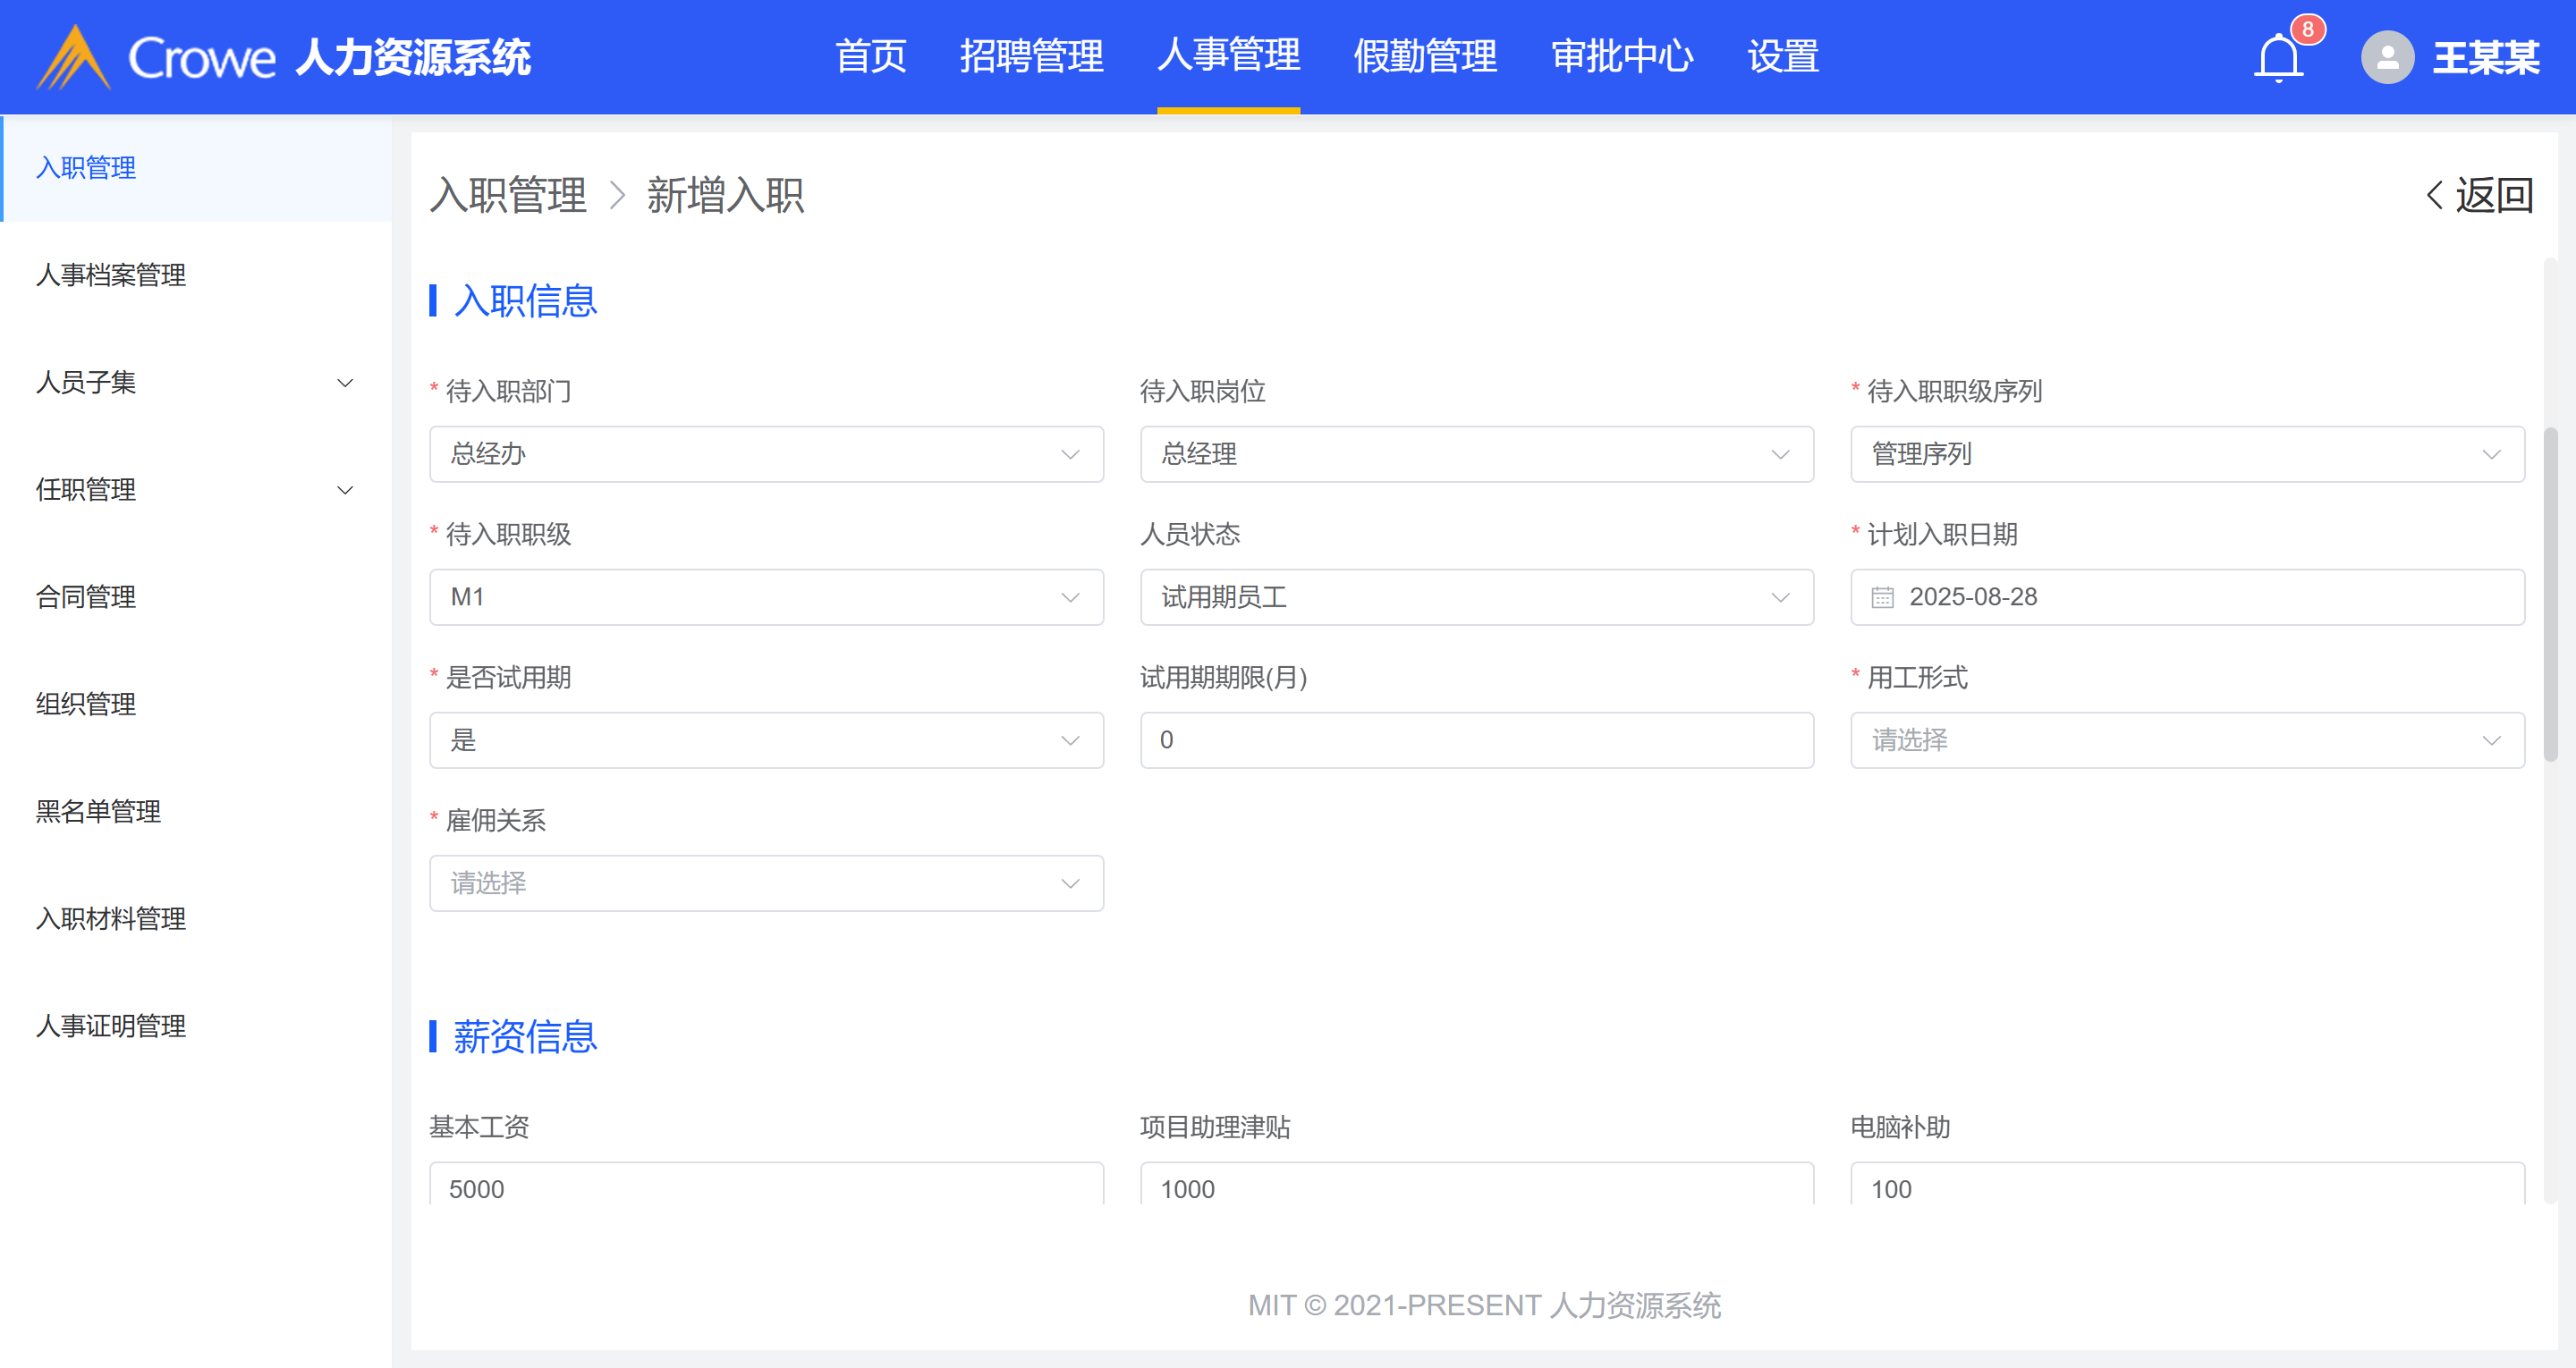This screenshot has width=2576, height=1368.
Task: Click the 入职管理 breadcrumb link
Action: pyautogui.click(x=508, y=195)
